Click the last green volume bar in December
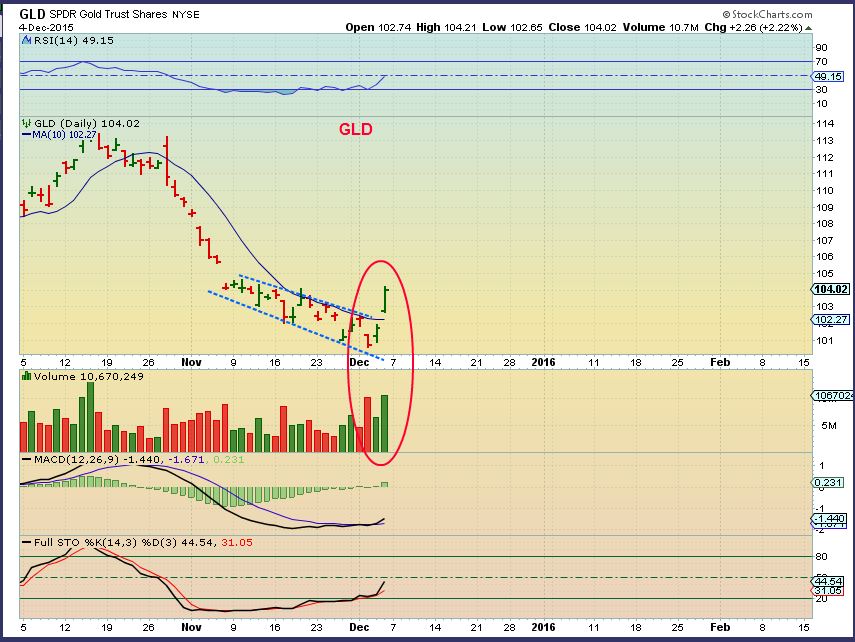The image size is (855, 642). pyautogui.click(x=384, y=423)
